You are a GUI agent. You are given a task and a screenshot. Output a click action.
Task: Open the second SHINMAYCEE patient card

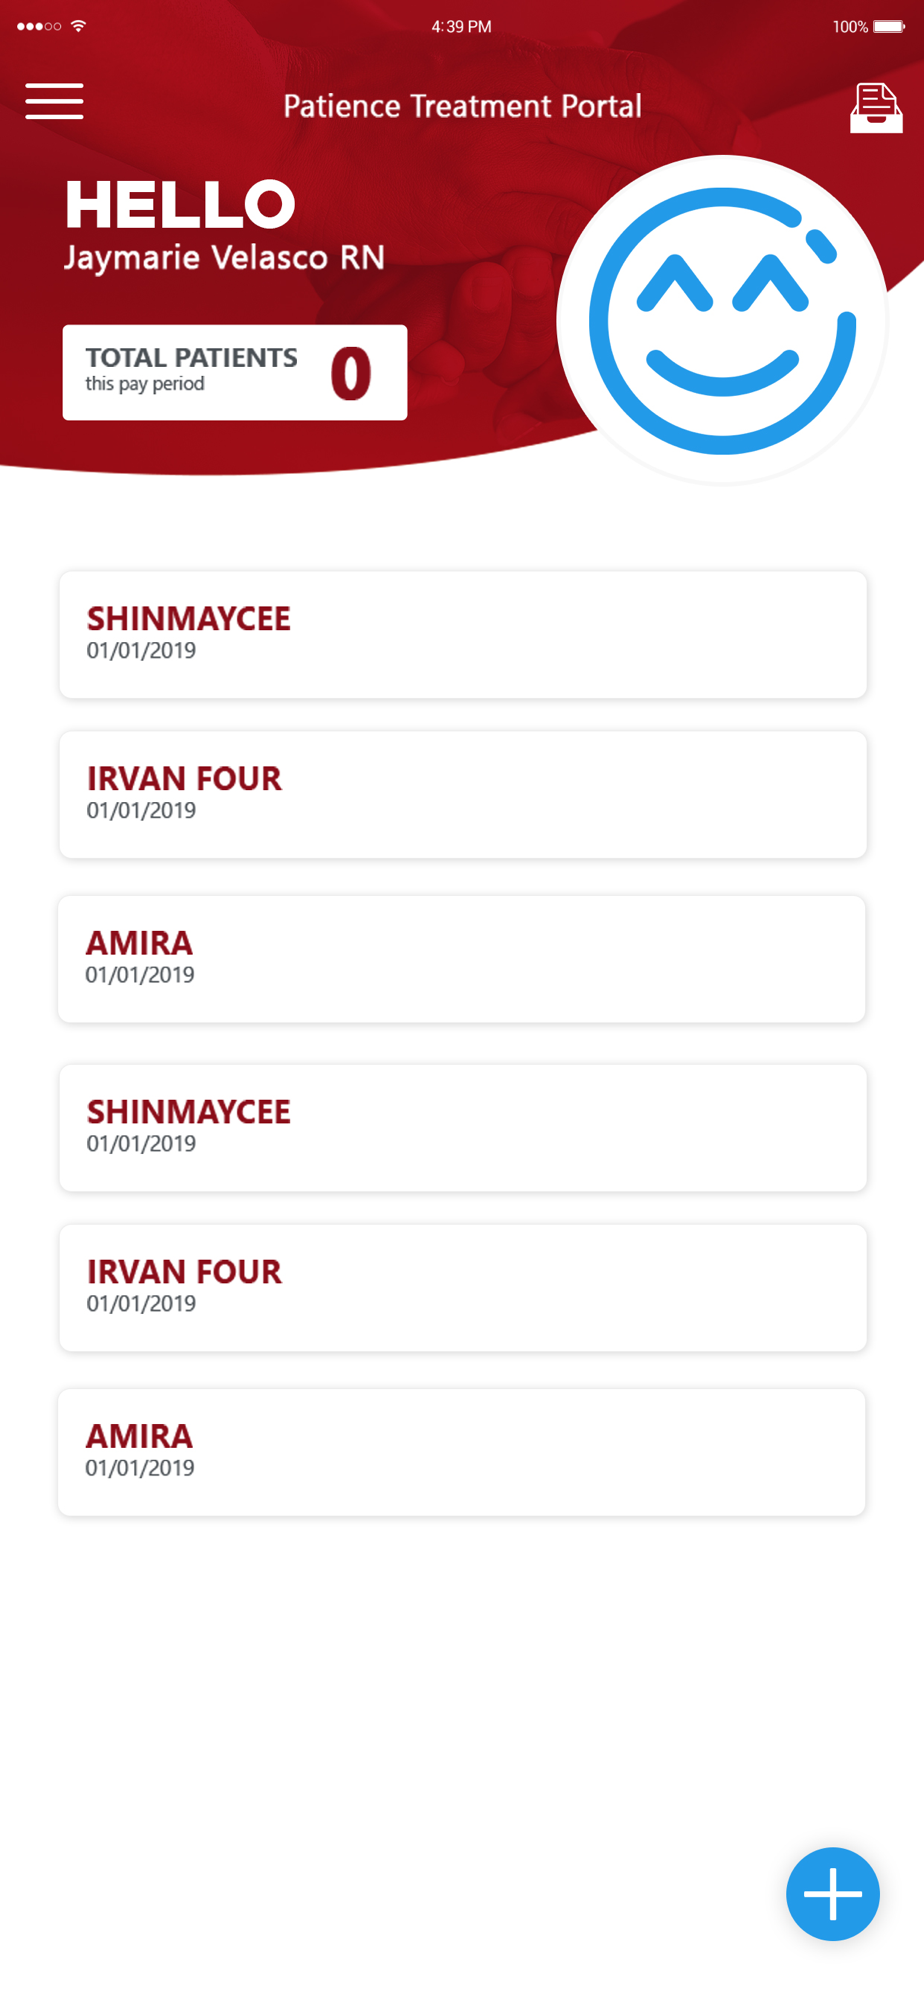click(x=463, y=1127)
